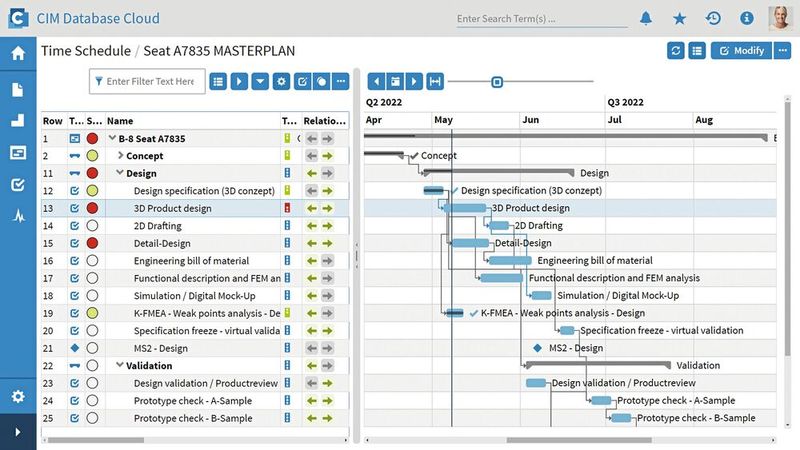This screenshot has width=800, height=450.
Task: Collapse B-8 Seat A7835 tree node
Action: [x=112, y=138]
